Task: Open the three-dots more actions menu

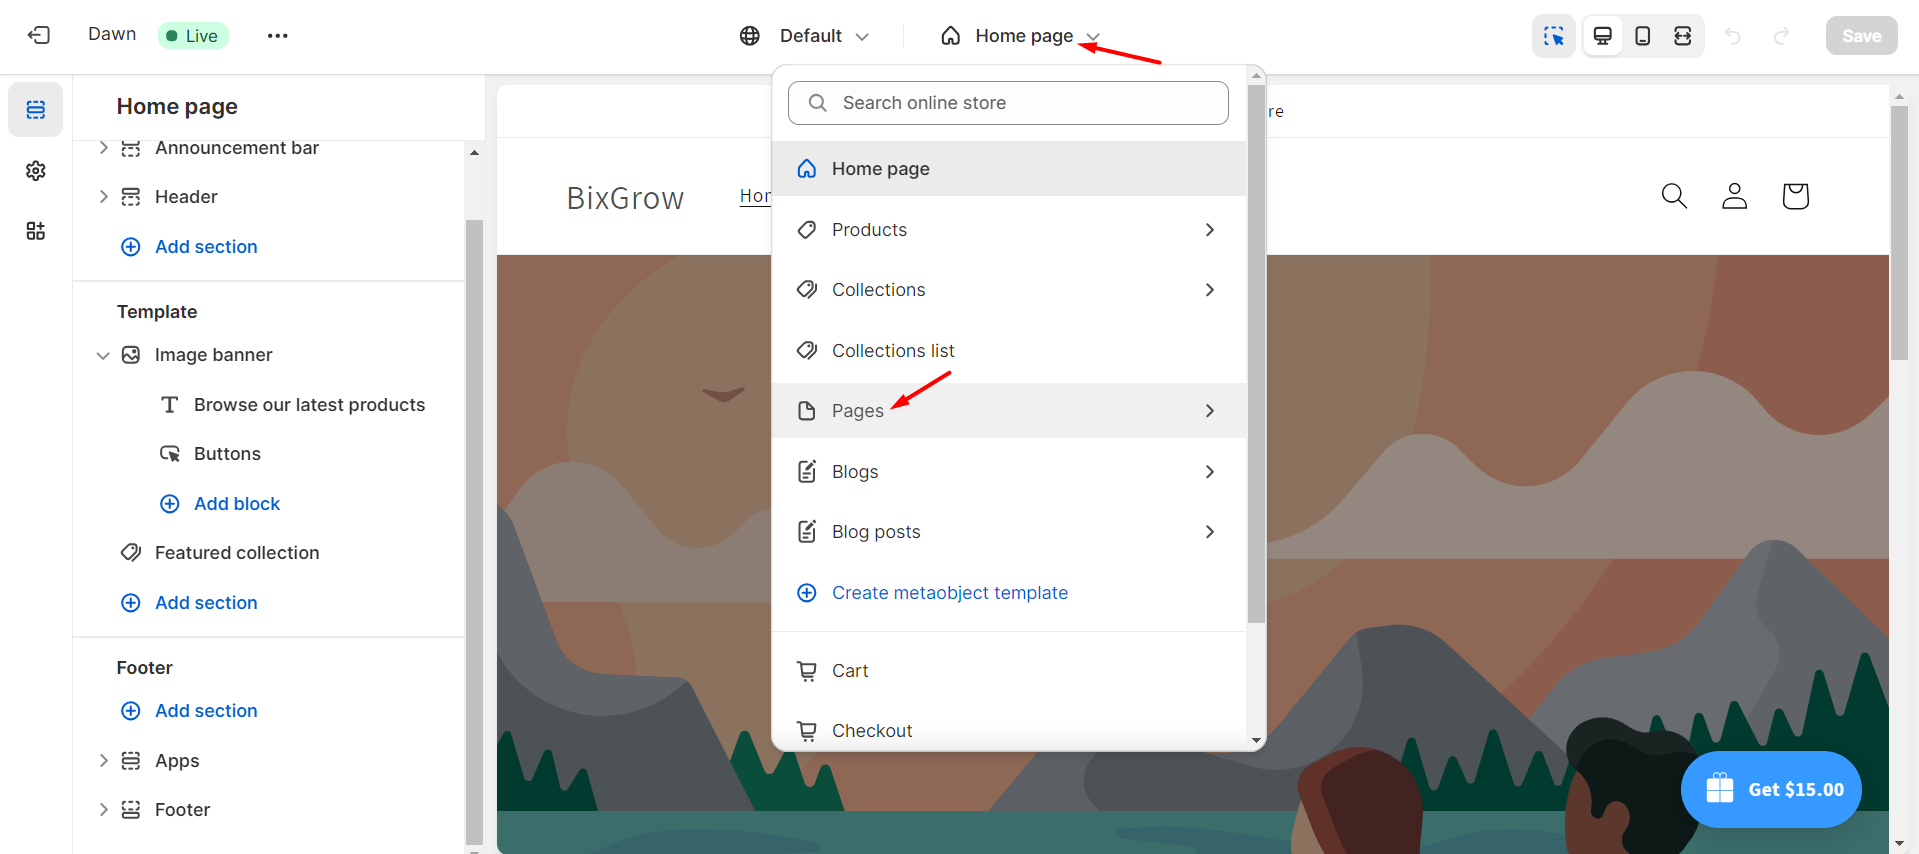Action: pos(277,36)
